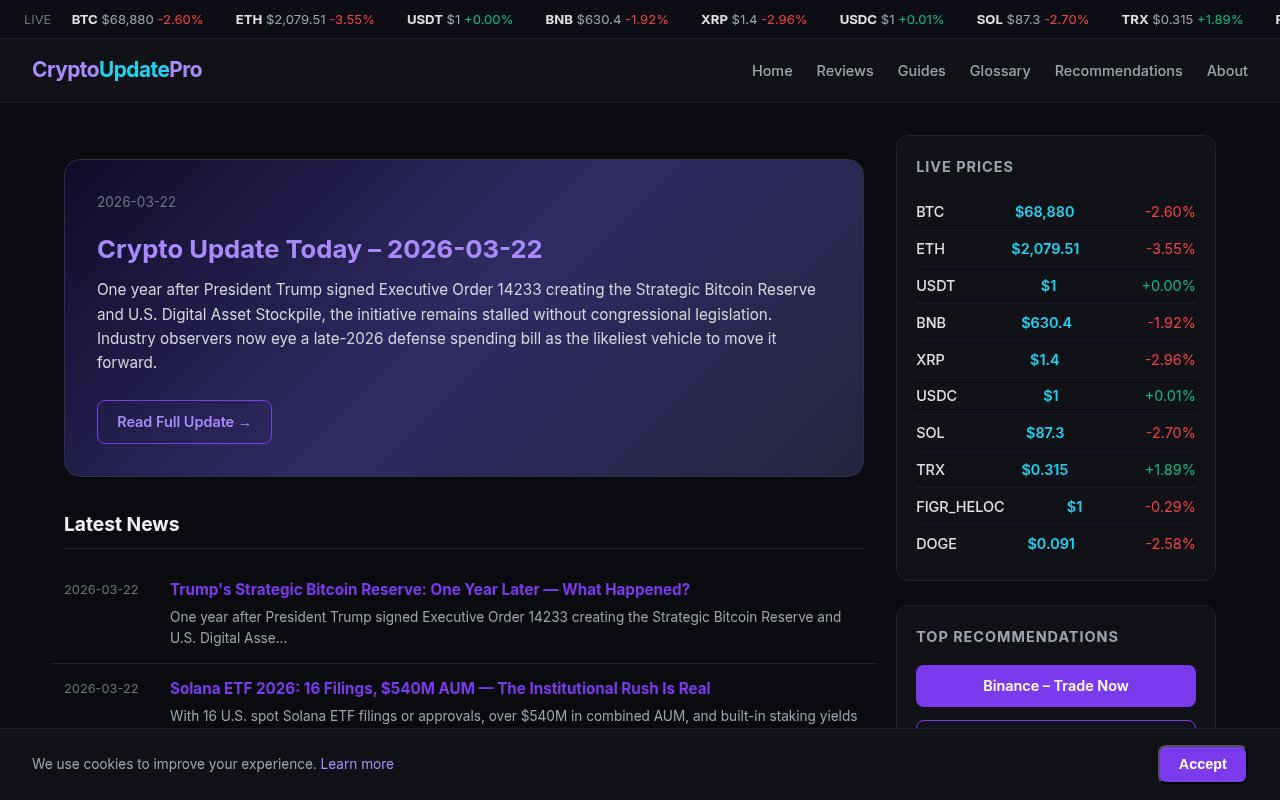
Task: Click the Crypto Update Today headline
Action: (x=319, y=249)
